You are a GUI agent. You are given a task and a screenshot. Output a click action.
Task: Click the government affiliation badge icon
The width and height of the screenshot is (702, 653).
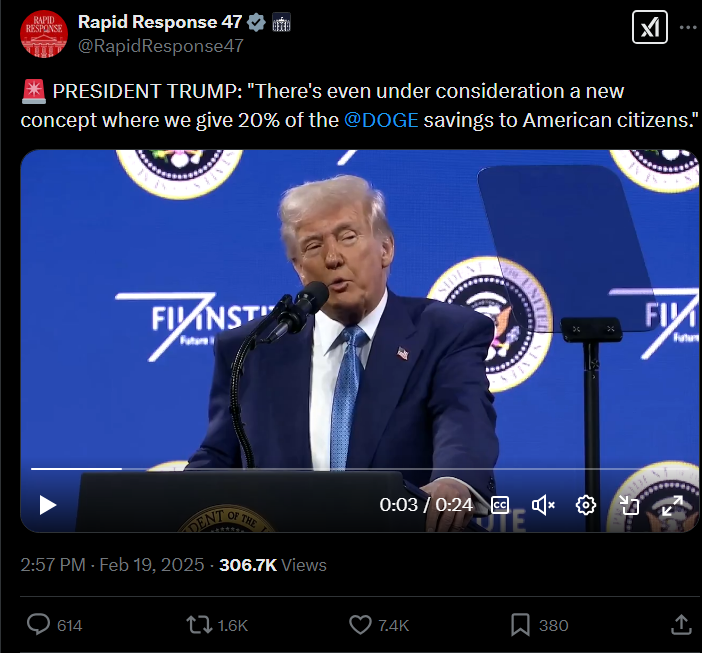point(281,22)
